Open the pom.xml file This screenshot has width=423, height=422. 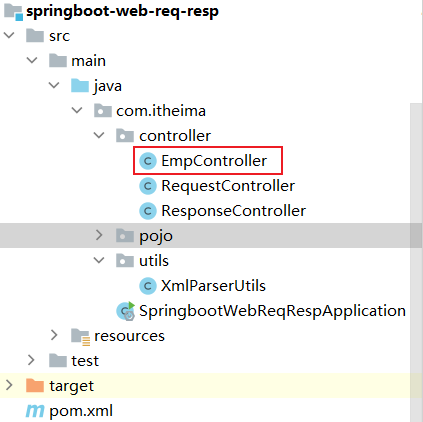pos(81,411)
